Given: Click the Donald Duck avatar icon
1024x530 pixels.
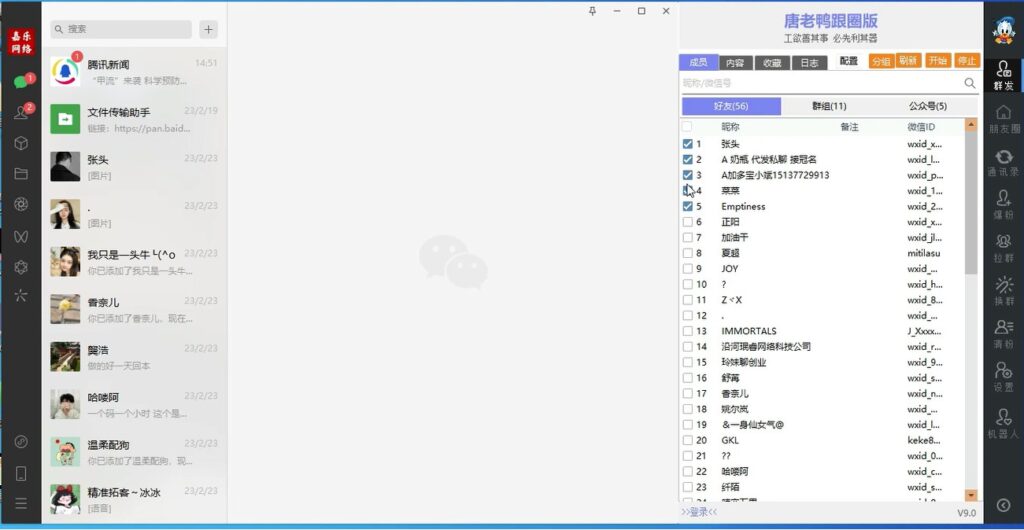Looking at the screenshot, I should (1003, 29).
